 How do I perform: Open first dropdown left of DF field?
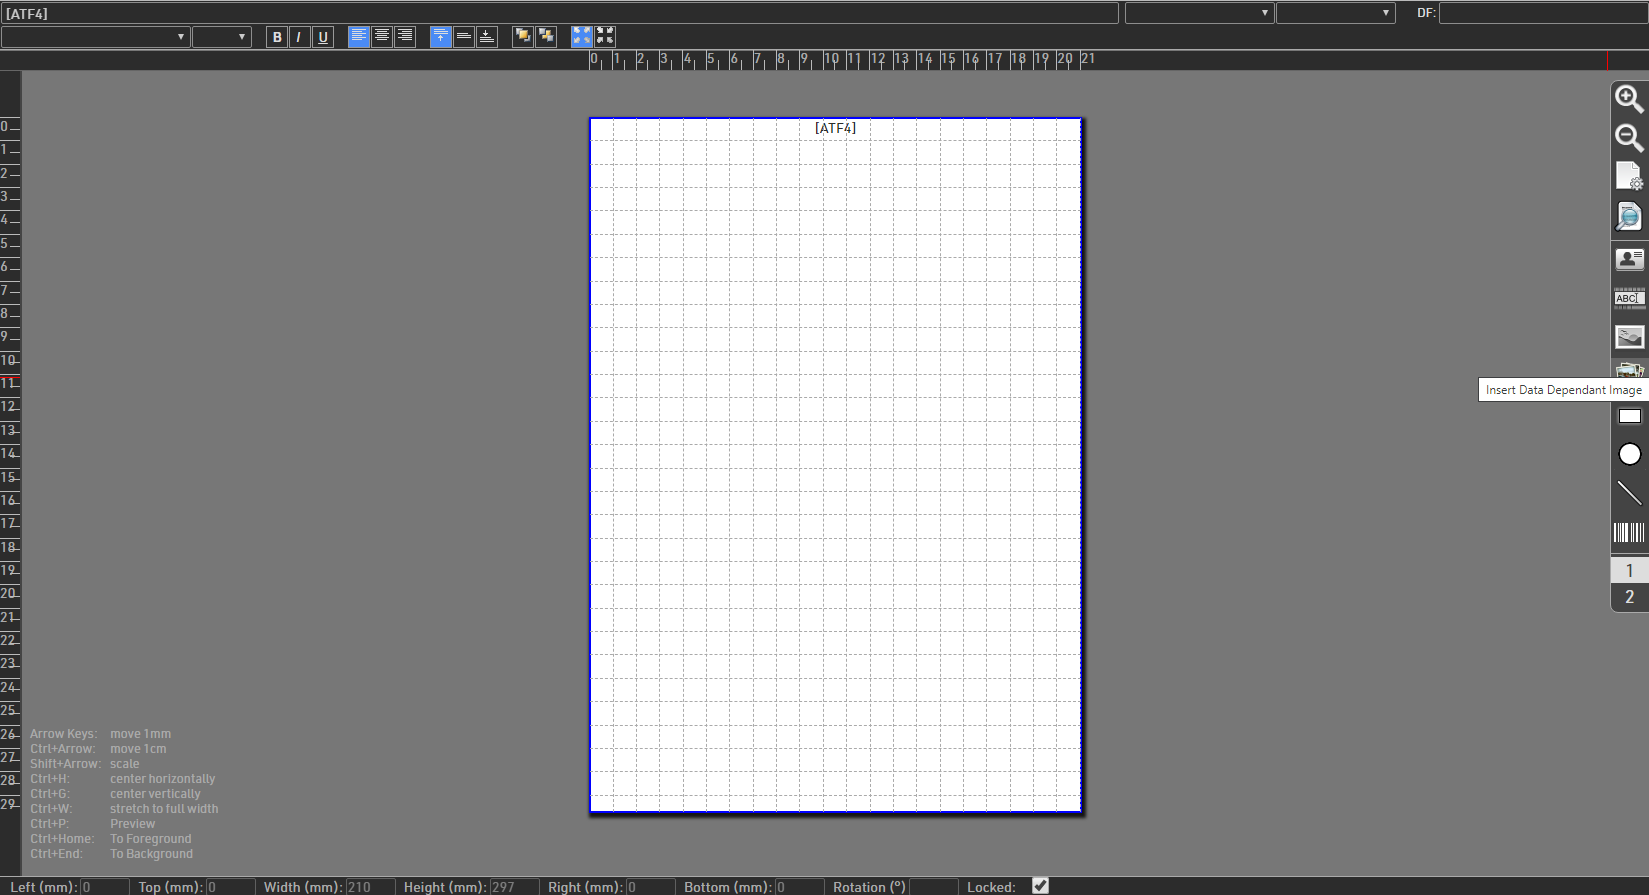(1199, 13)
